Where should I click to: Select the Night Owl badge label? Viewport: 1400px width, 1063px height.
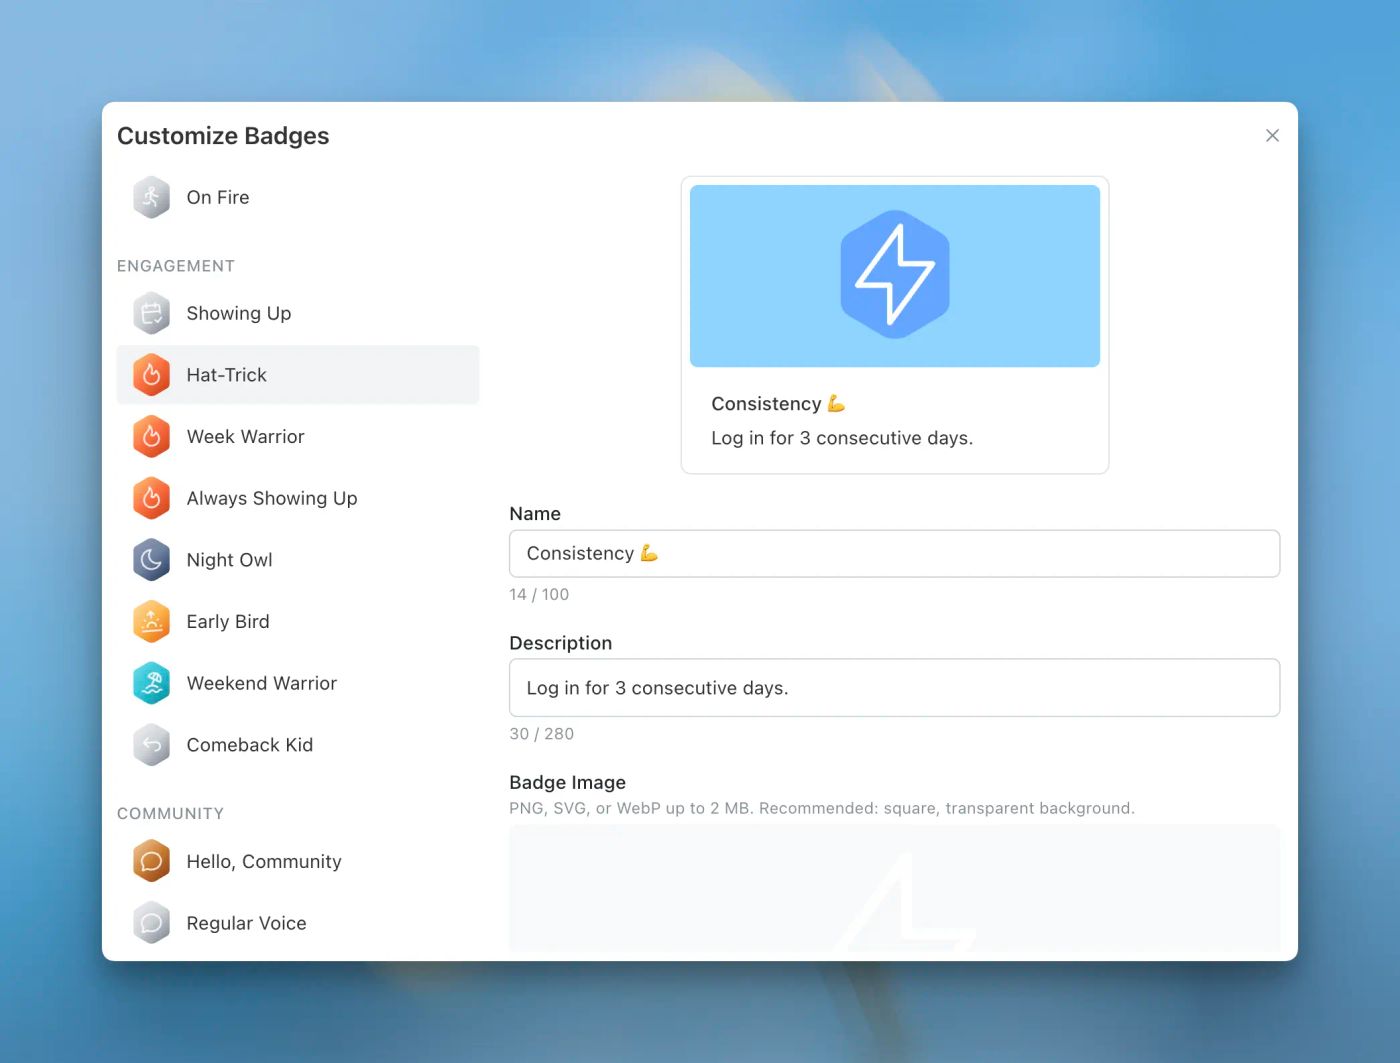229,560
